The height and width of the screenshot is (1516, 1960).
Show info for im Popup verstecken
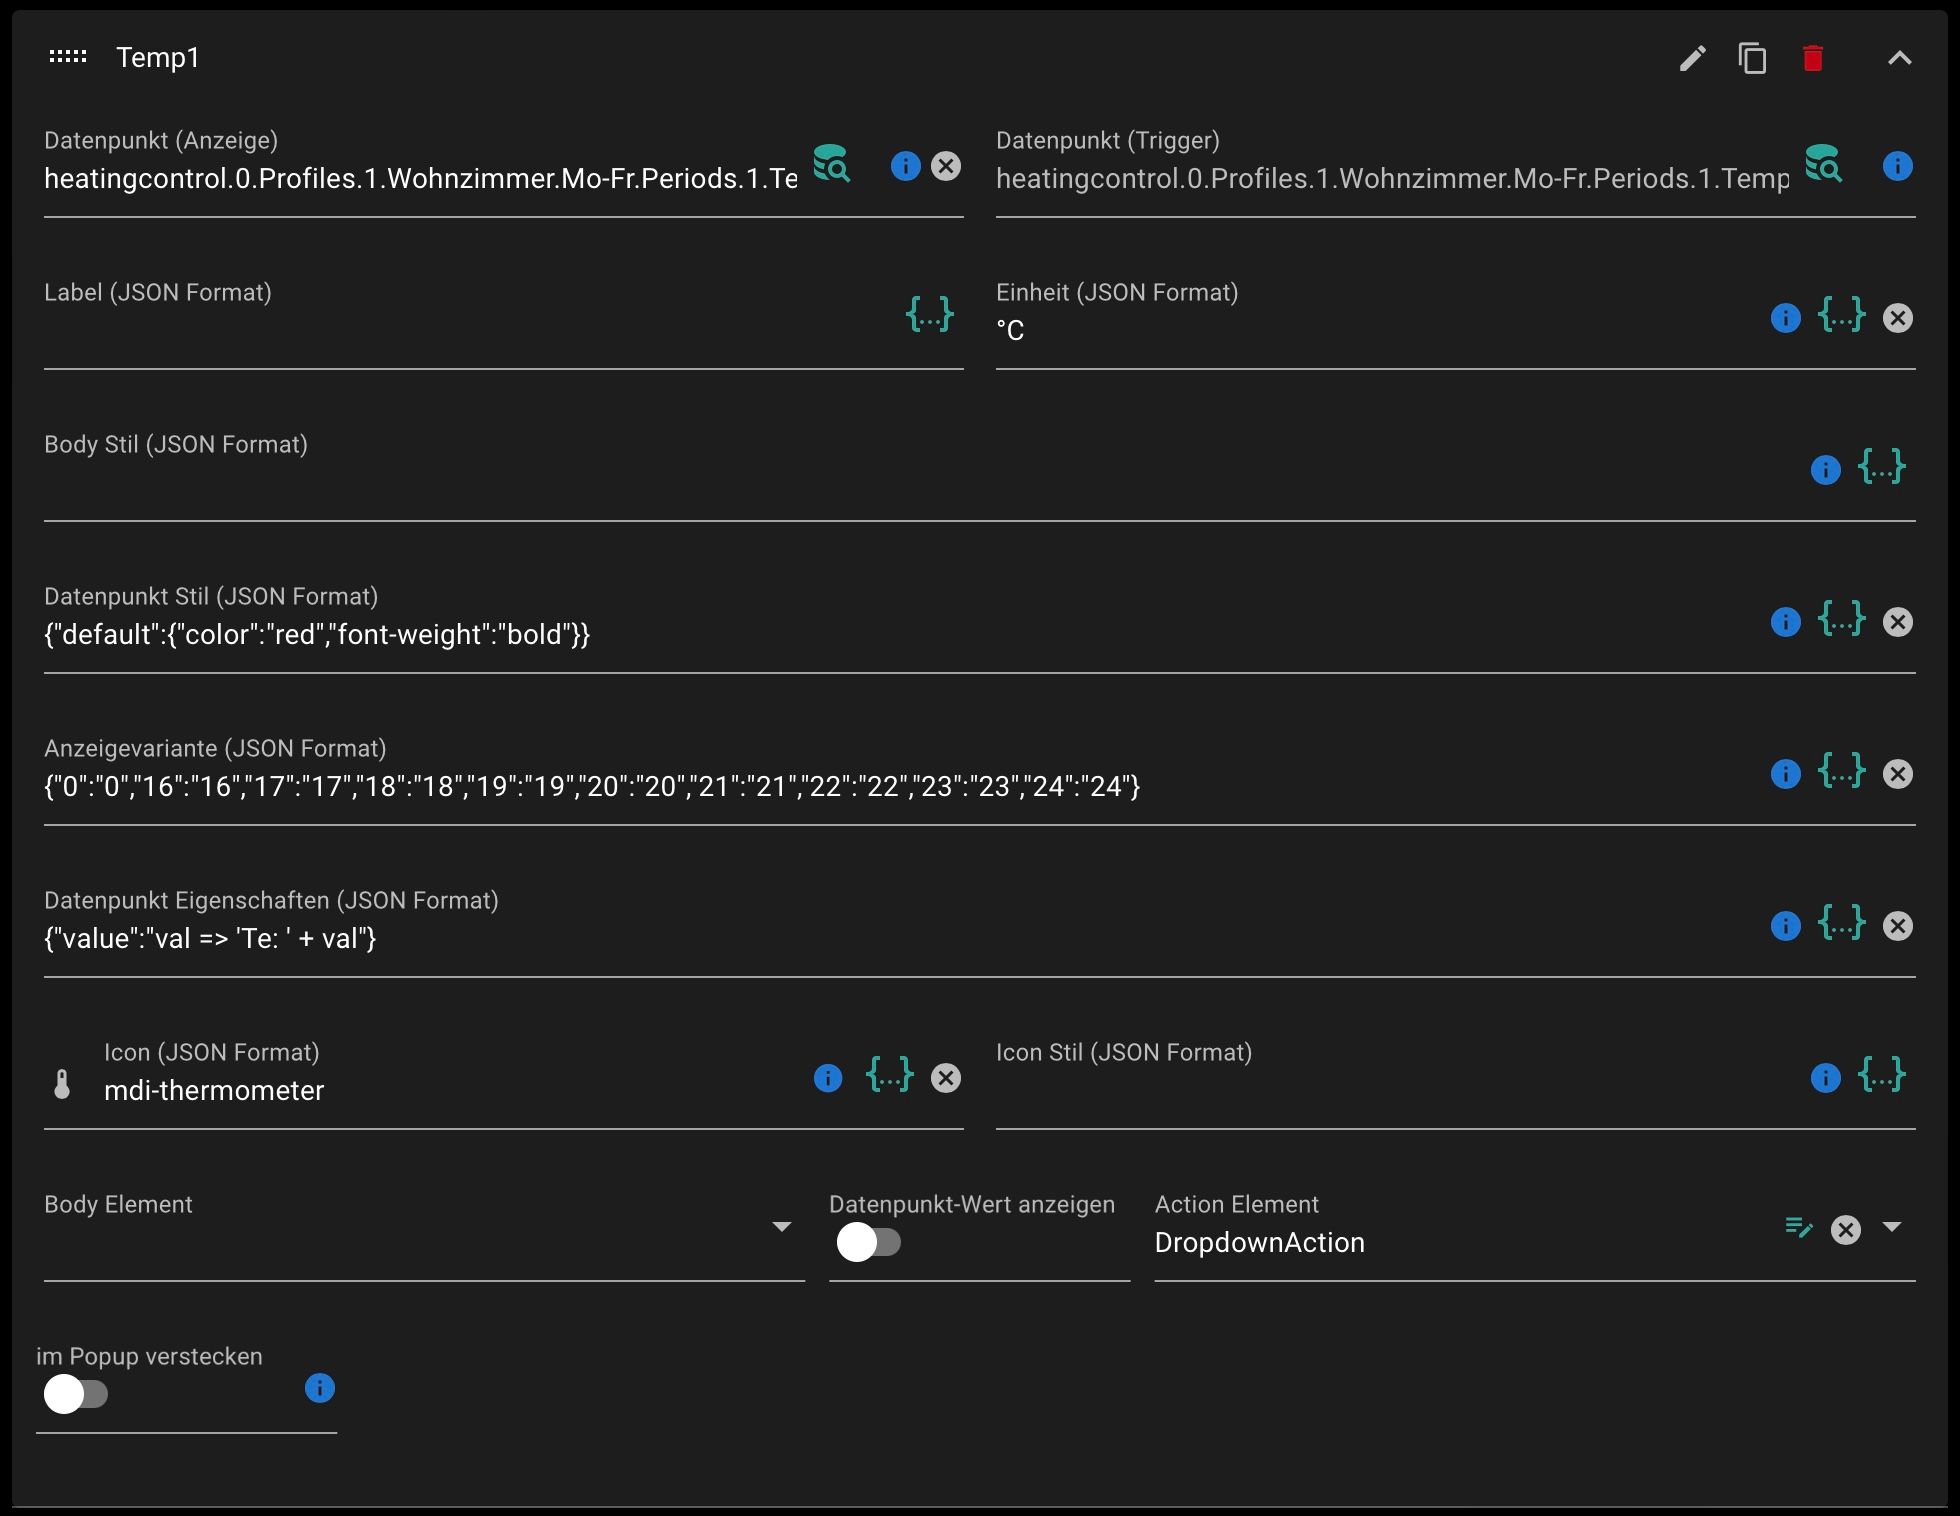319,1388
